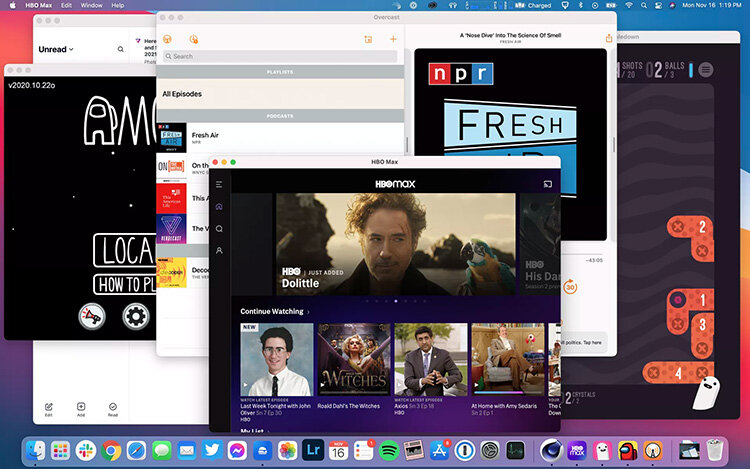Viewport: 750px width, 469px height.
Task: Click the This American Life podcast artwork
Action: point(171,198)
